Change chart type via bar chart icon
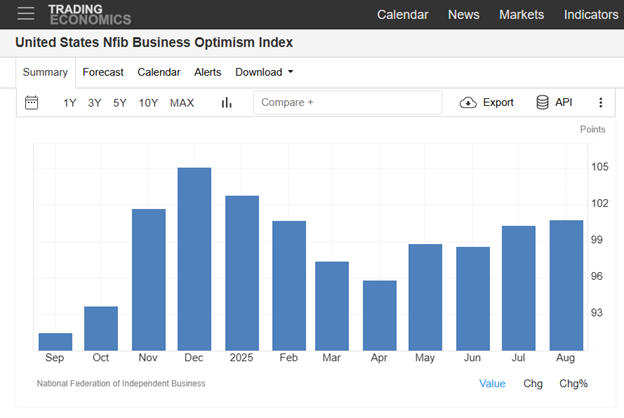The width and height of the screenshot is (624, 418). pyautogui.click(x=226, y=102)
